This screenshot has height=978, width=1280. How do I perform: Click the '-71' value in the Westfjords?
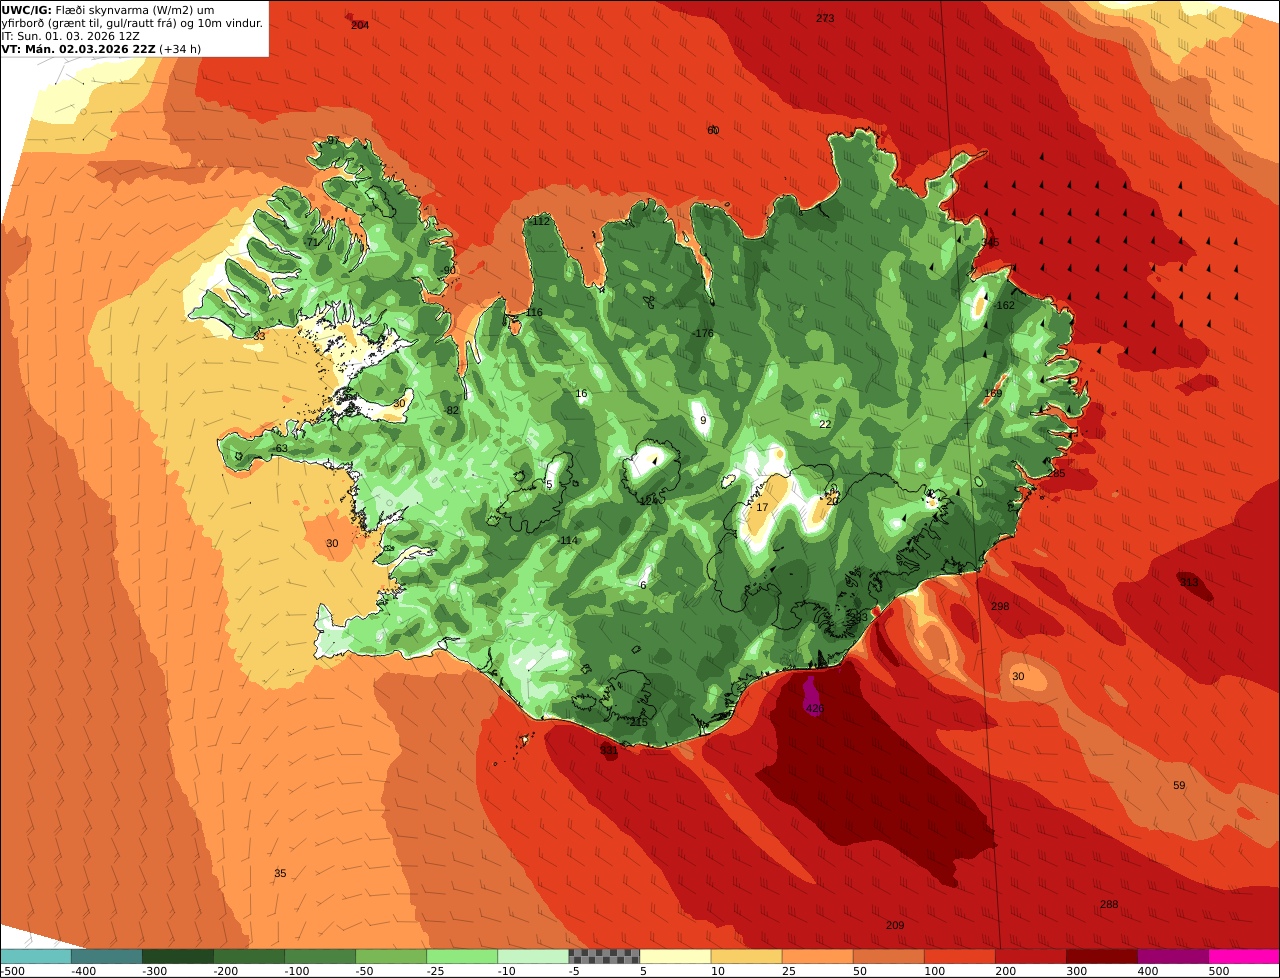[311, 243]
